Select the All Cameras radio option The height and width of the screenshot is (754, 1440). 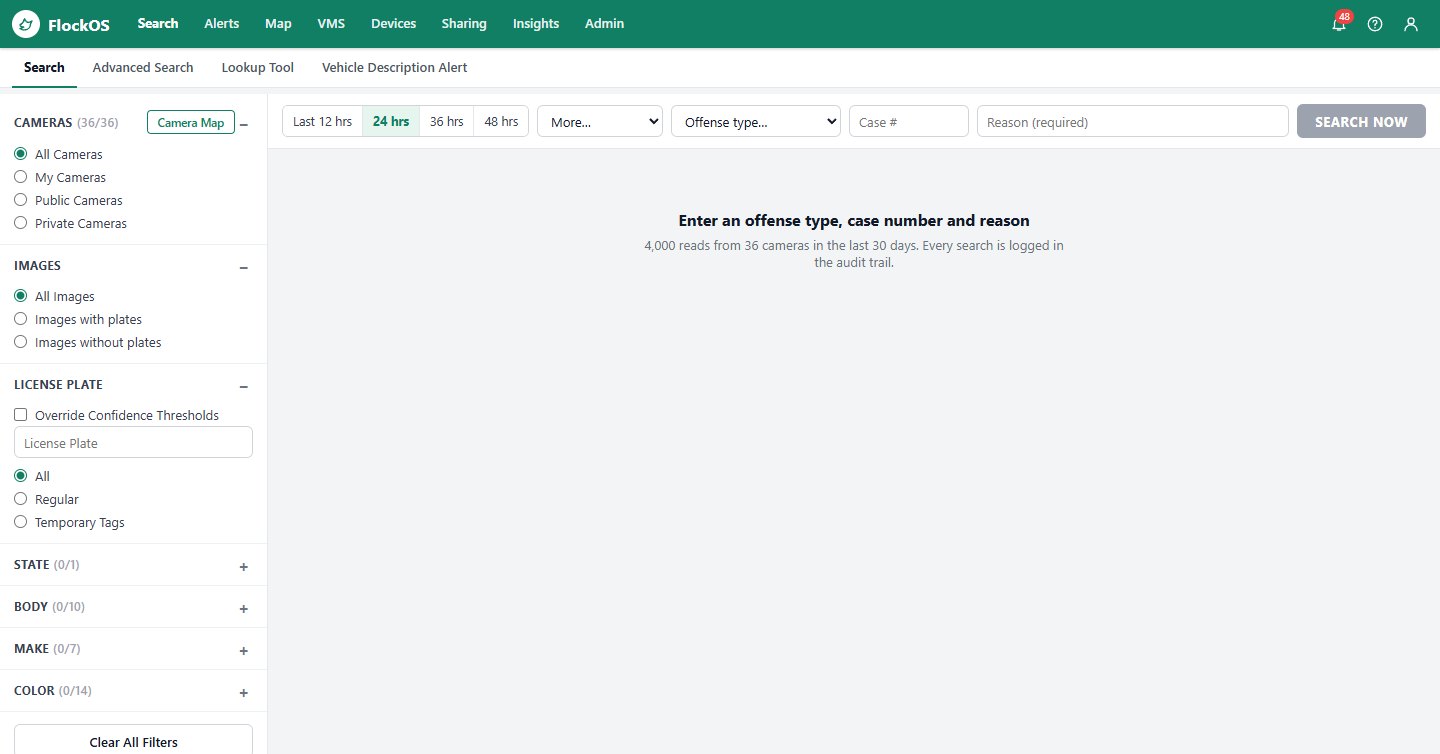pos(20,154)
